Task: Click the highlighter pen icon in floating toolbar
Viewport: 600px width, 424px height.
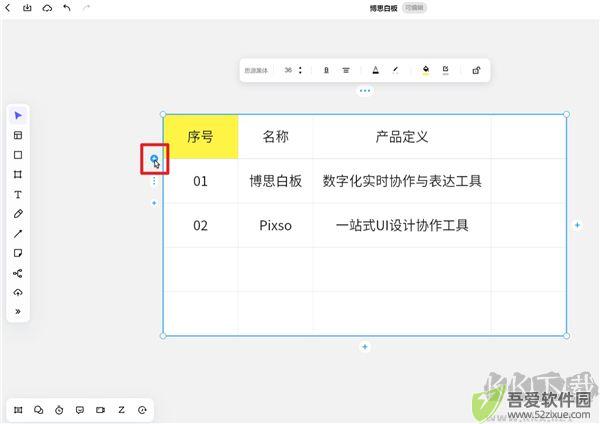Action: pos(395,70)
